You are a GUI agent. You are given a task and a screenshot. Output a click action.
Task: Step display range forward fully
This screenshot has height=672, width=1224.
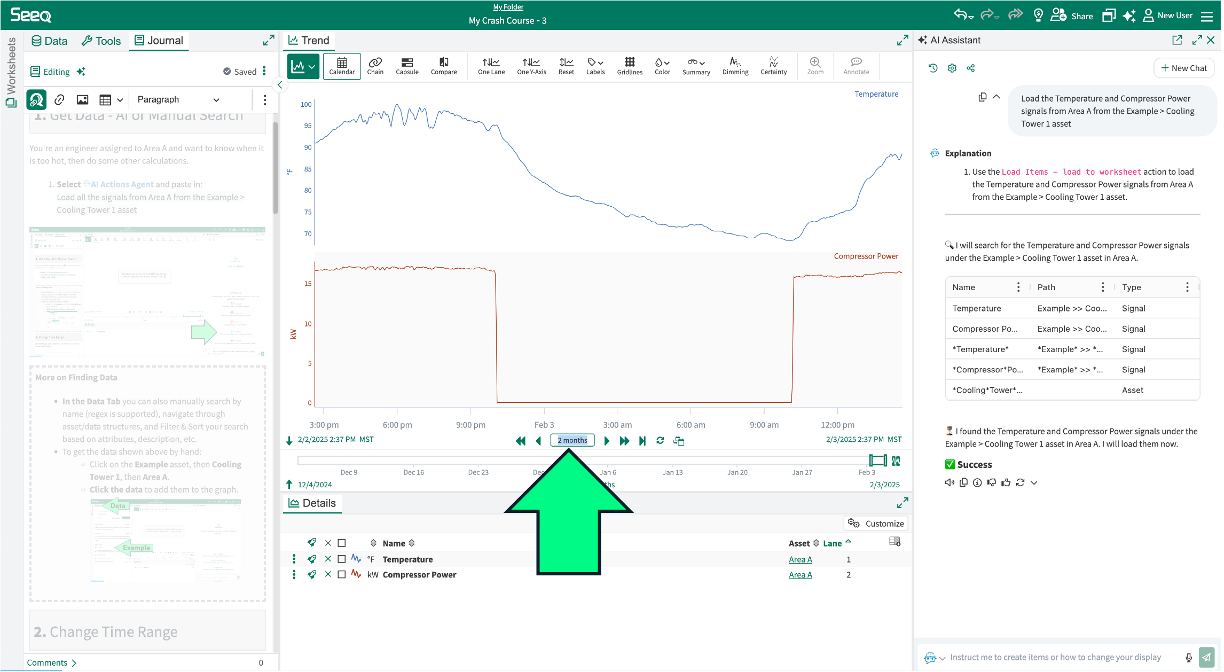tap(642, 441)
